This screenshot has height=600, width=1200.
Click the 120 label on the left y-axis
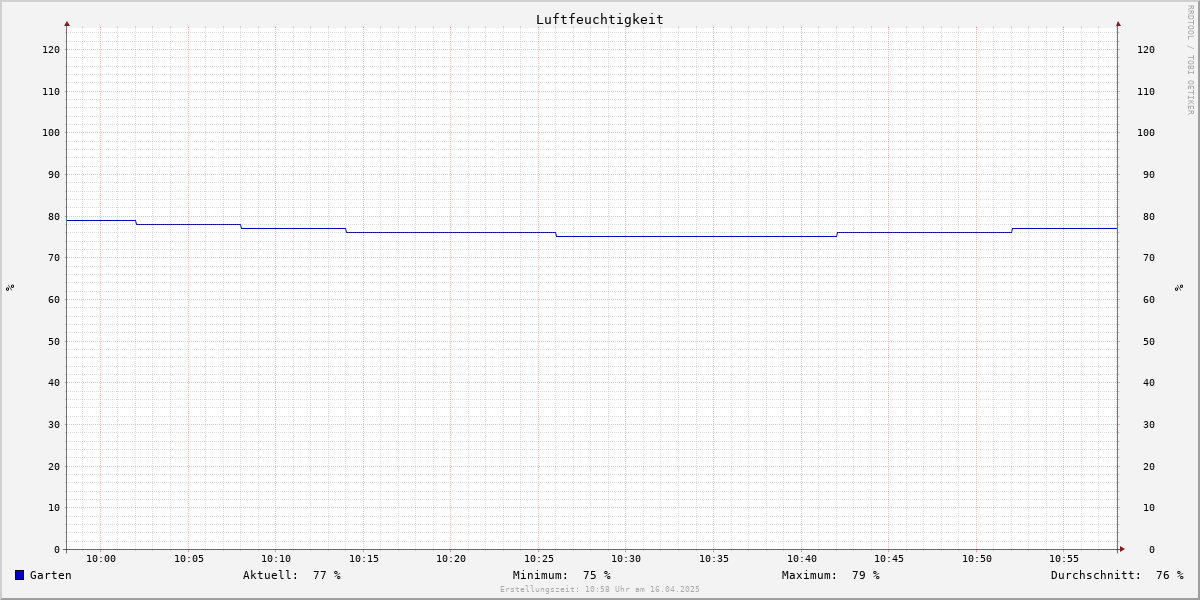(51, 49)
